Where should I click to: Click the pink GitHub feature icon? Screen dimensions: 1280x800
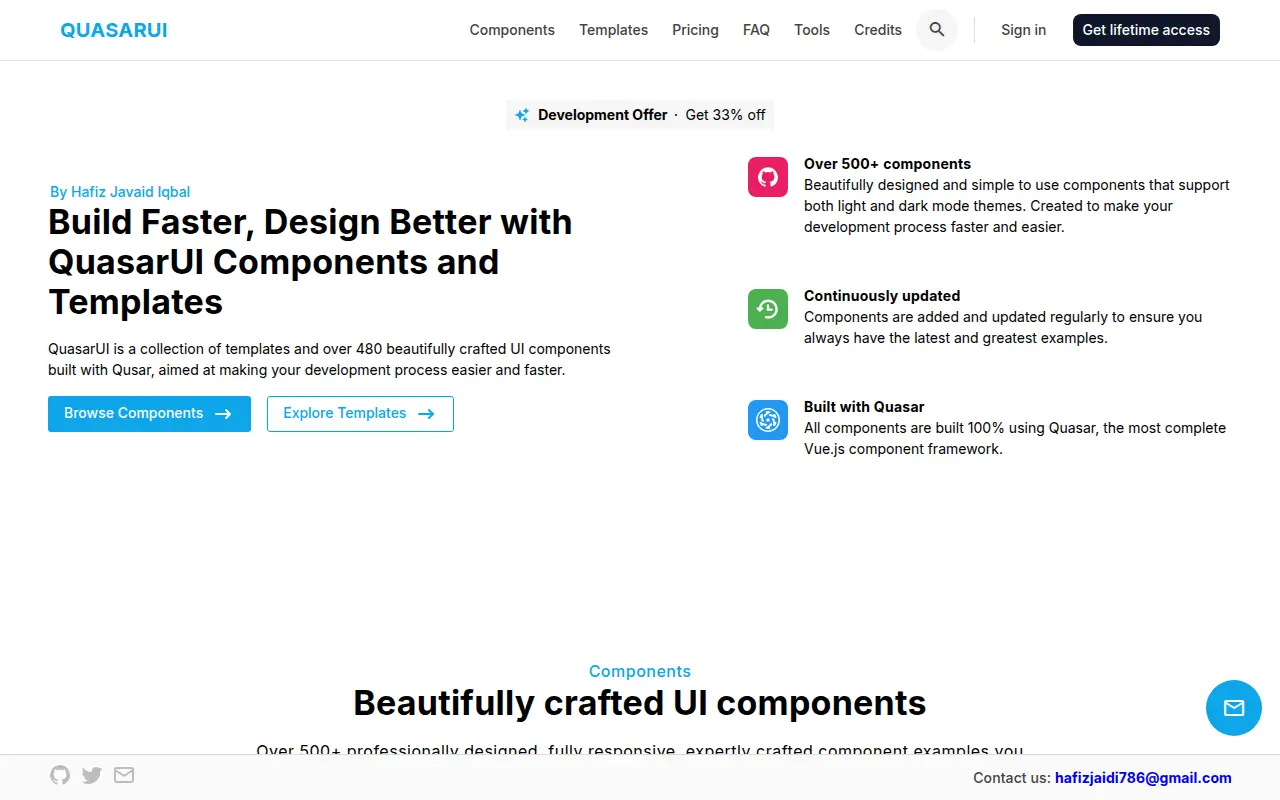pos(768,177)
